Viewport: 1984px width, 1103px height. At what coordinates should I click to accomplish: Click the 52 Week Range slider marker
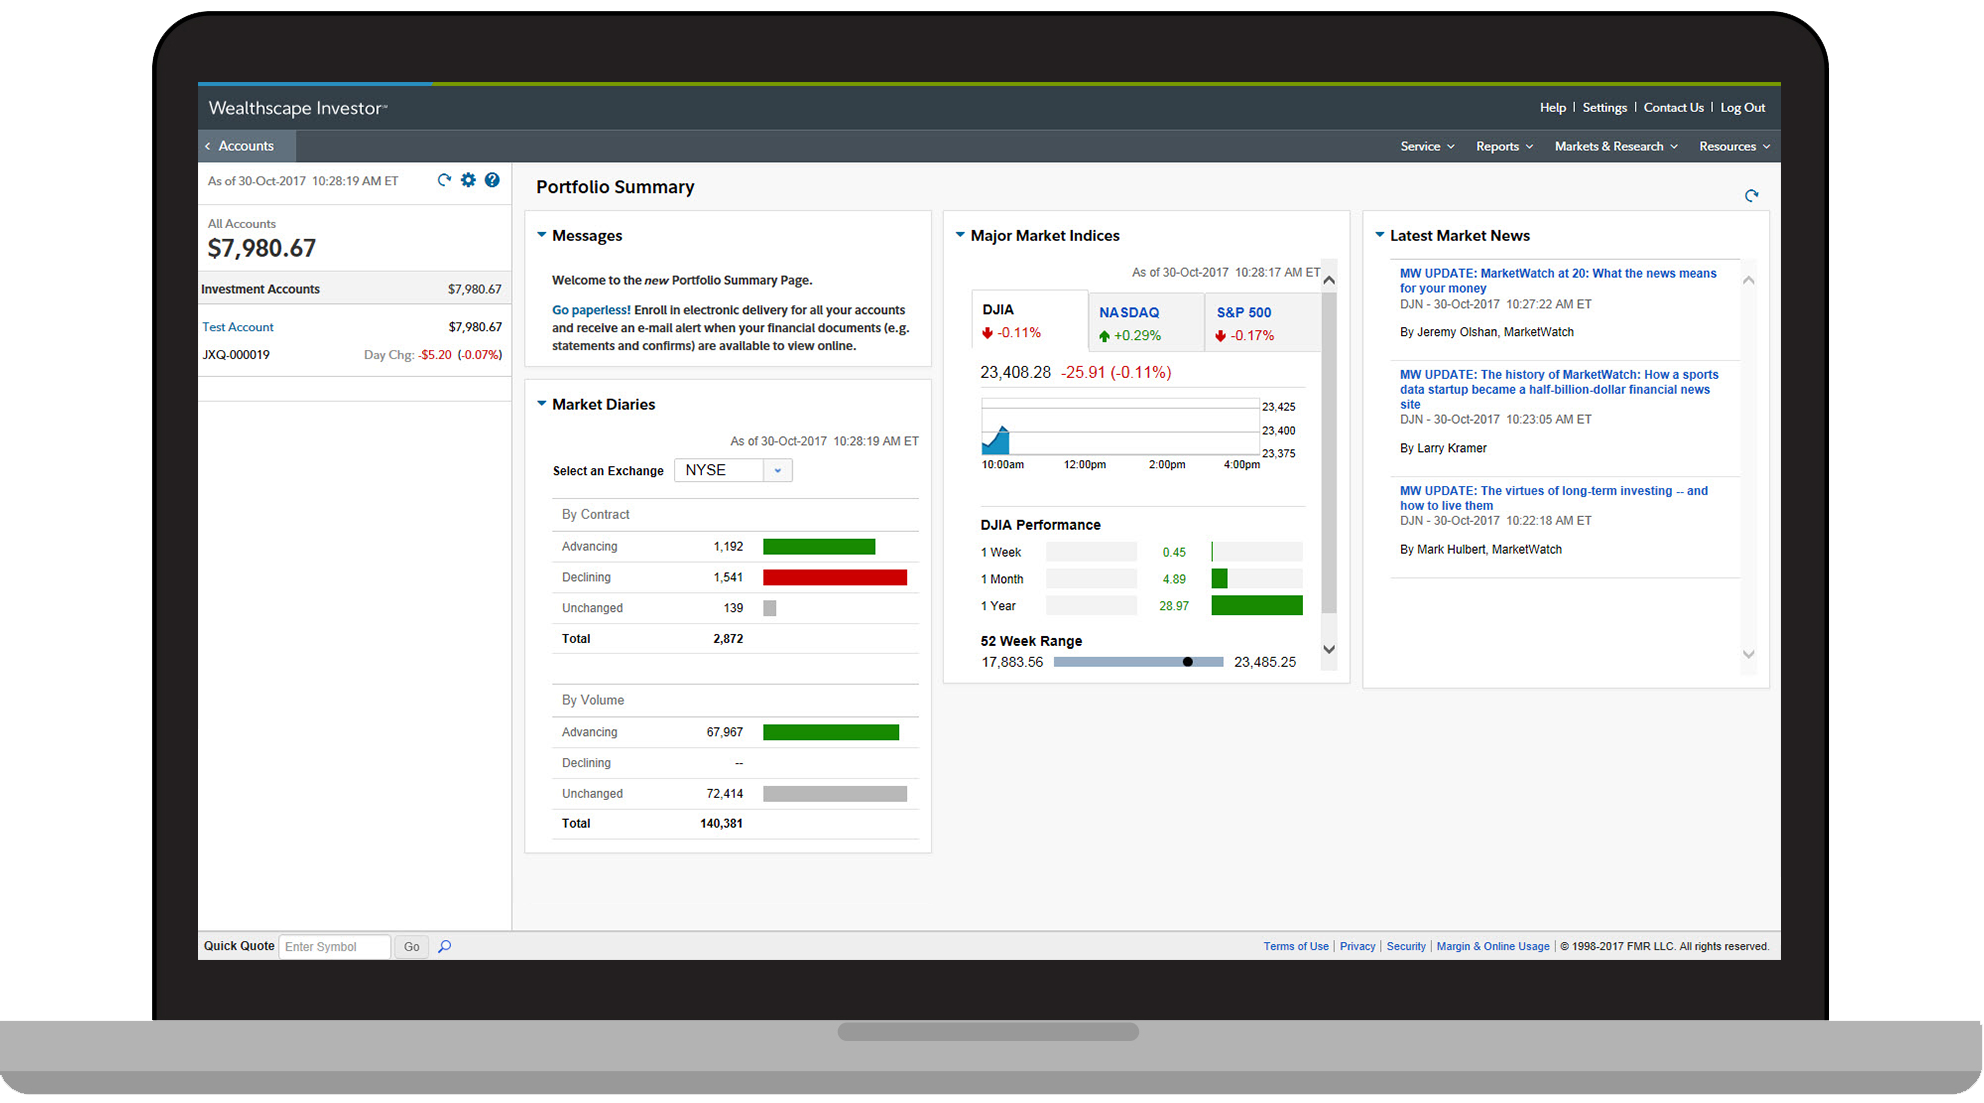[x=1187, y=662]
